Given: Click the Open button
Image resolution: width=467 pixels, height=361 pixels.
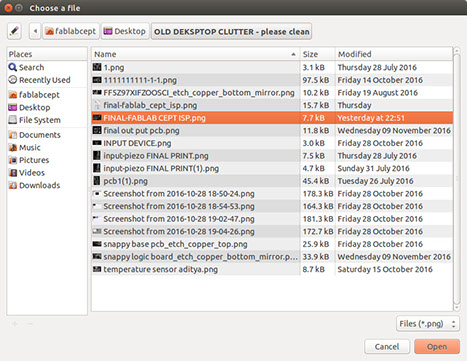Looking at the screenshot, I should tap(437, 347).
